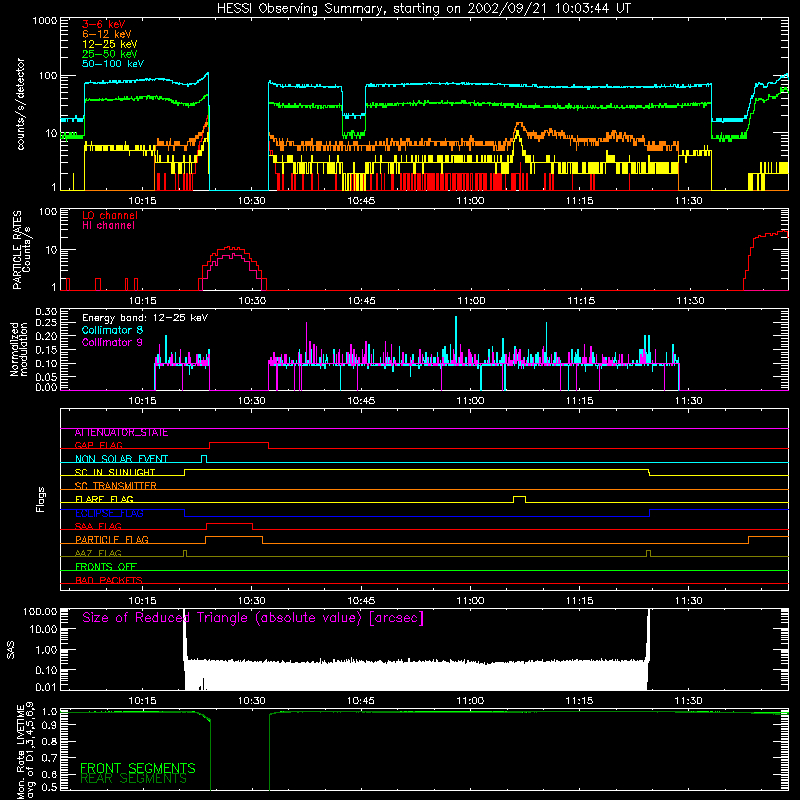Image resolution: width=800 pixels, height=800 pixels.
Task: Click the LO channel legend label
Action: pos(110,215)
